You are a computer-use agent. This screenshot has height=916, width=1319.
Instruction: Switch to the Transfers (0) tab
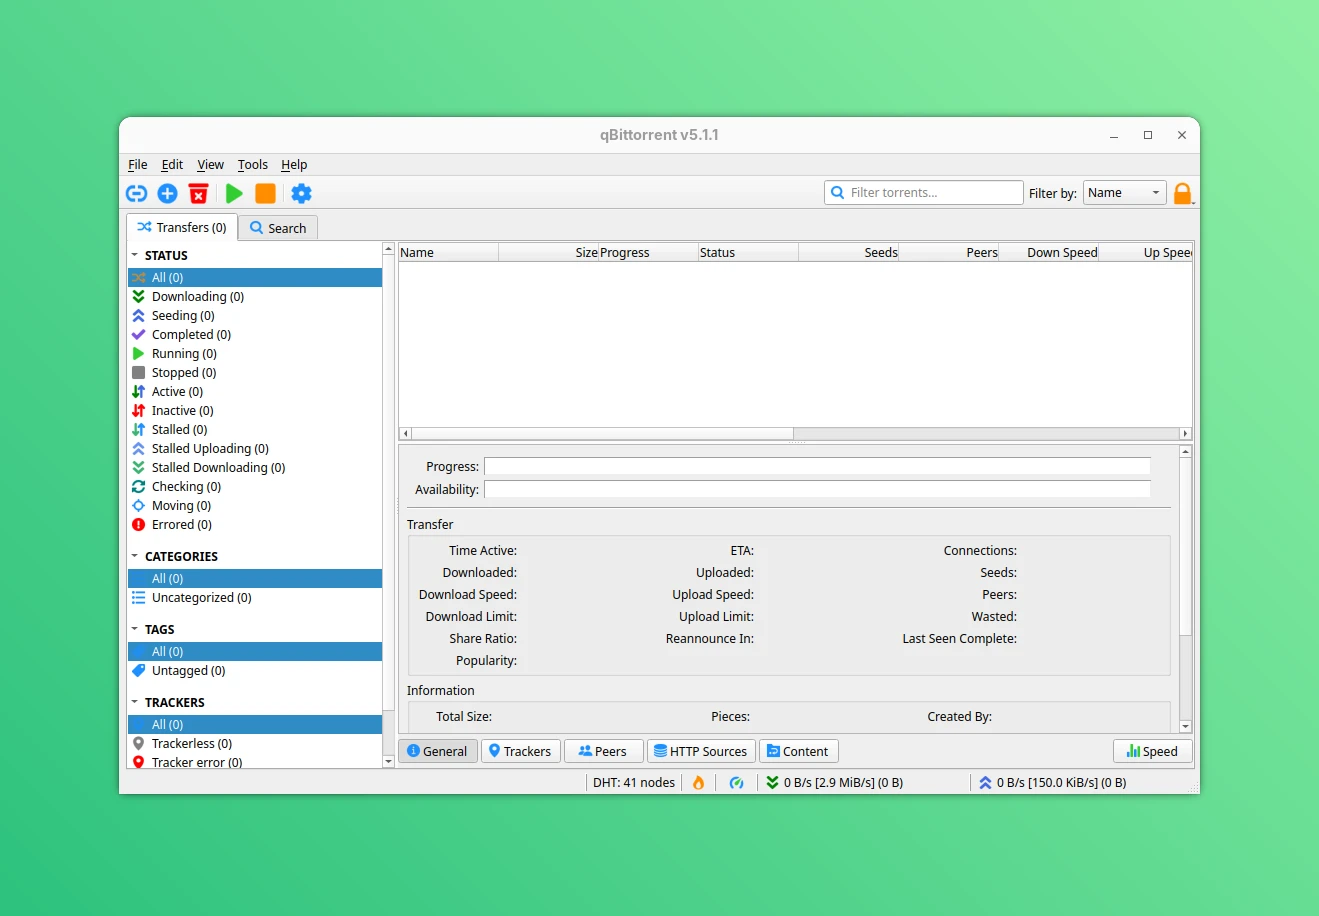(182, 227)
